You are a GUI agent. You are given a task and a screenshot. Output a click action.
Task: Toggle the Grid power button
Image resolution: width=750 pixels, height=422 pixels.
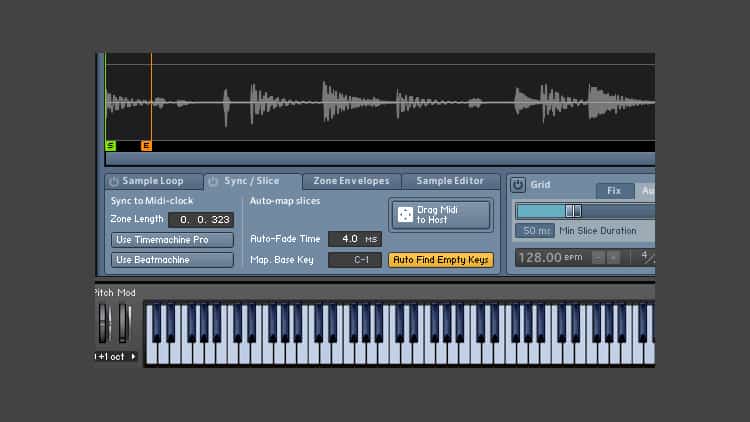(518, 185)
